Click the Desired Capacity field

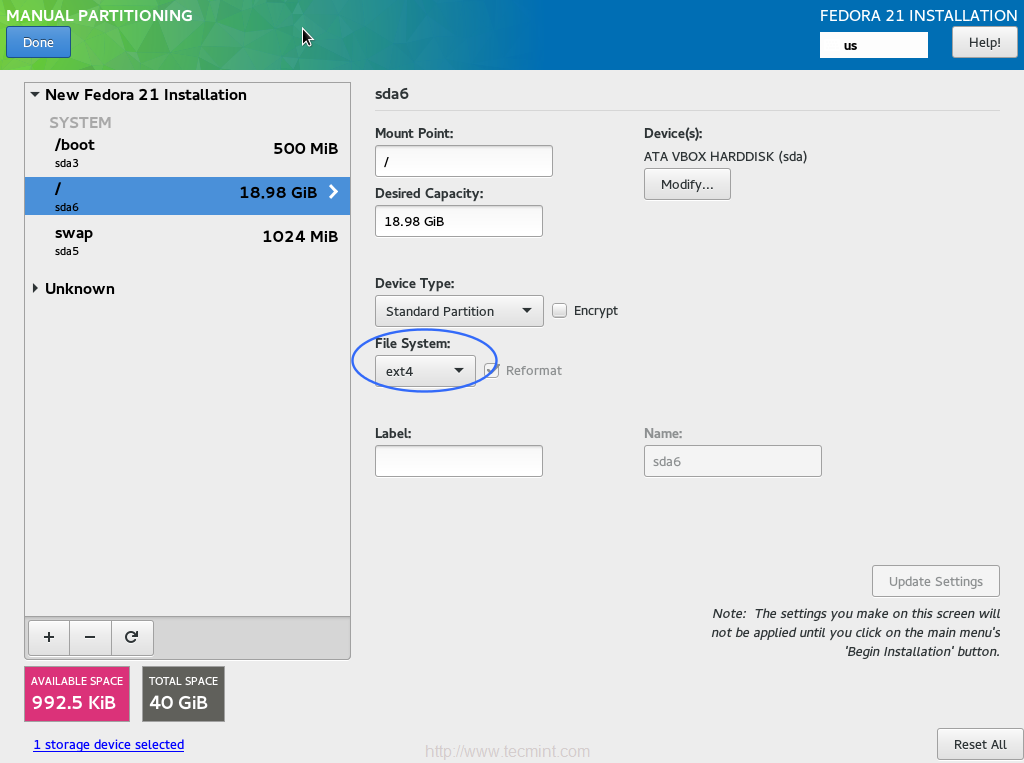(458, 221)
